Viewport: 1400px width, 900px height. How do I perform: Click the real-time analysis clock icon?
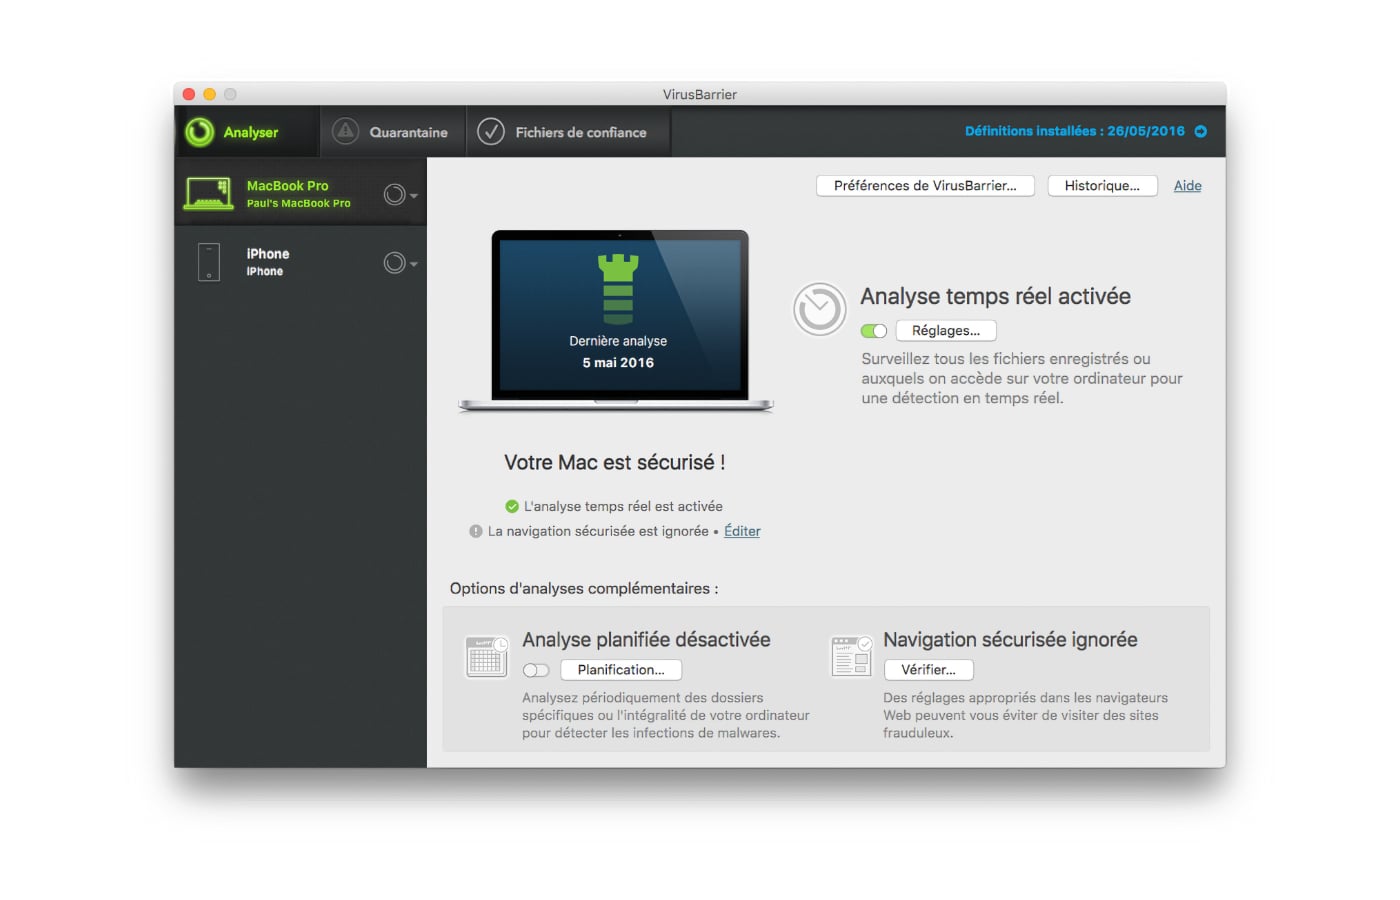click(820, 309)
